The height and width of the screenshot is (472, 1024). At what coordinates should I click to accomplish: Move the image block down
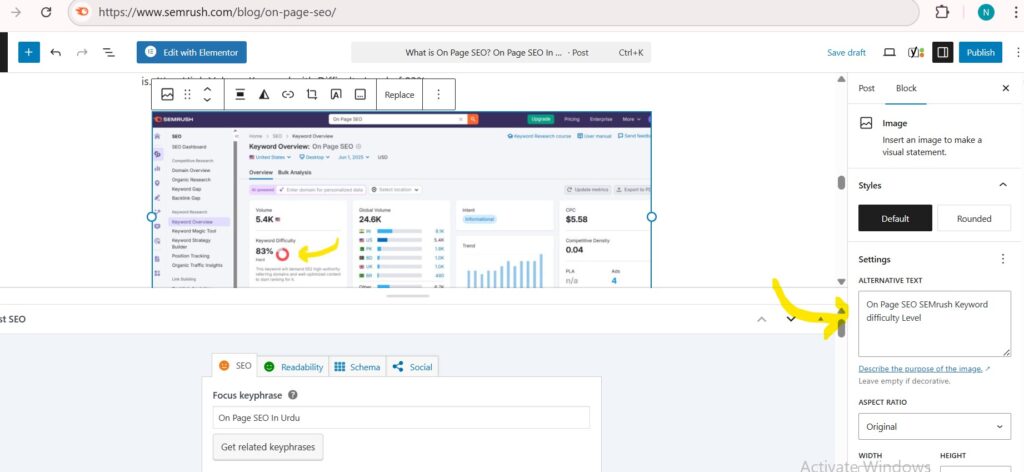207,100
